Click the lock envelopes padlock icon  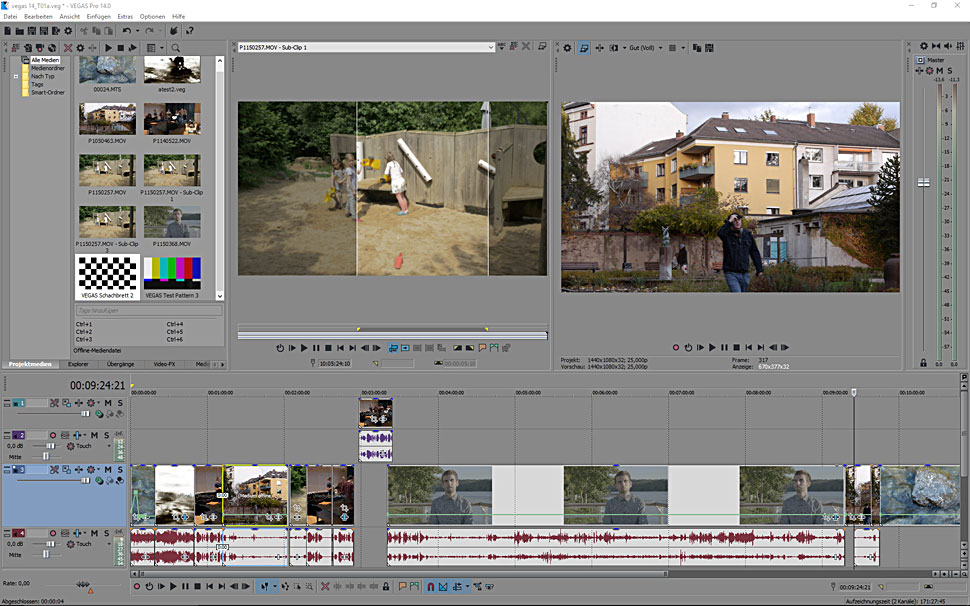coord(385,586)
